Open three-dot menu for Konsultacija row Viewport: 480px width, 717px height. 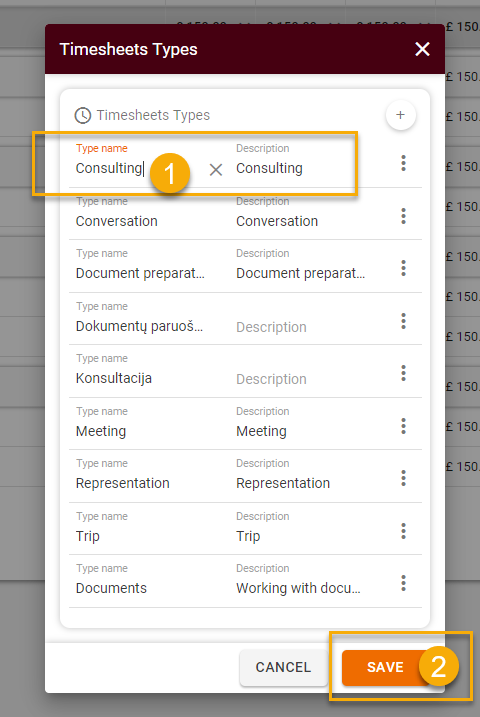(x=403, y=373)
